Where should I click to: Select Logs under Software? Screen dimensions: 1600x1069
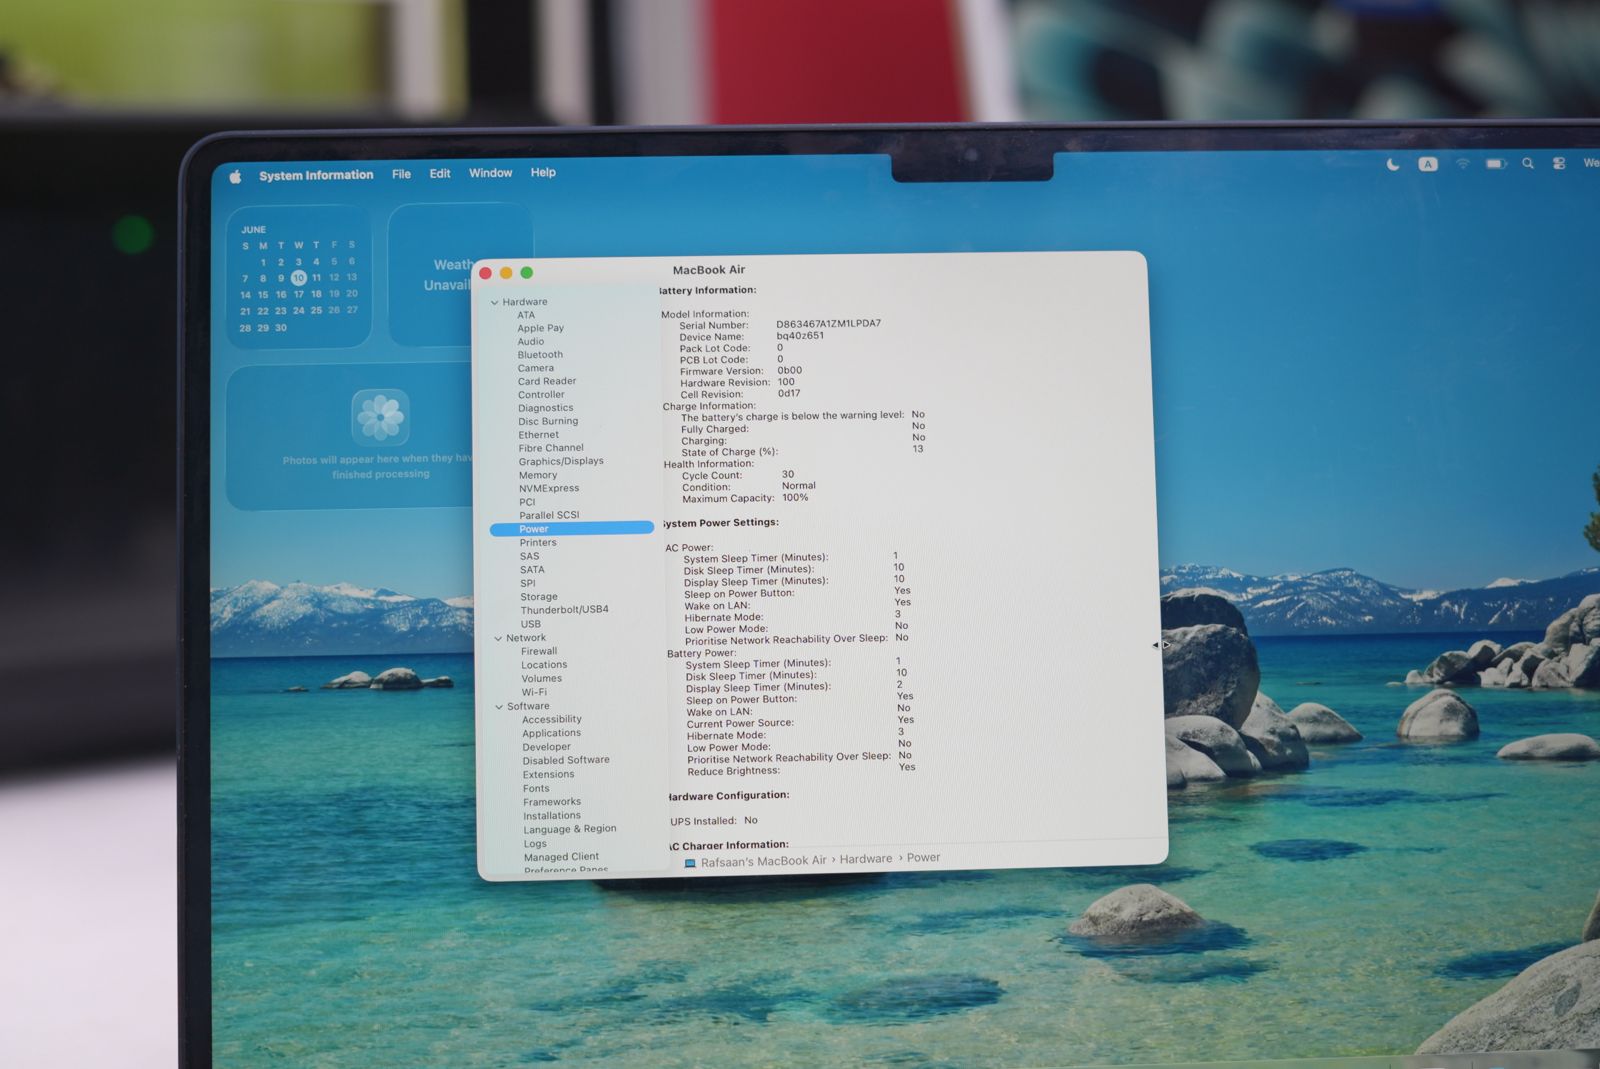tap(535, 843)
